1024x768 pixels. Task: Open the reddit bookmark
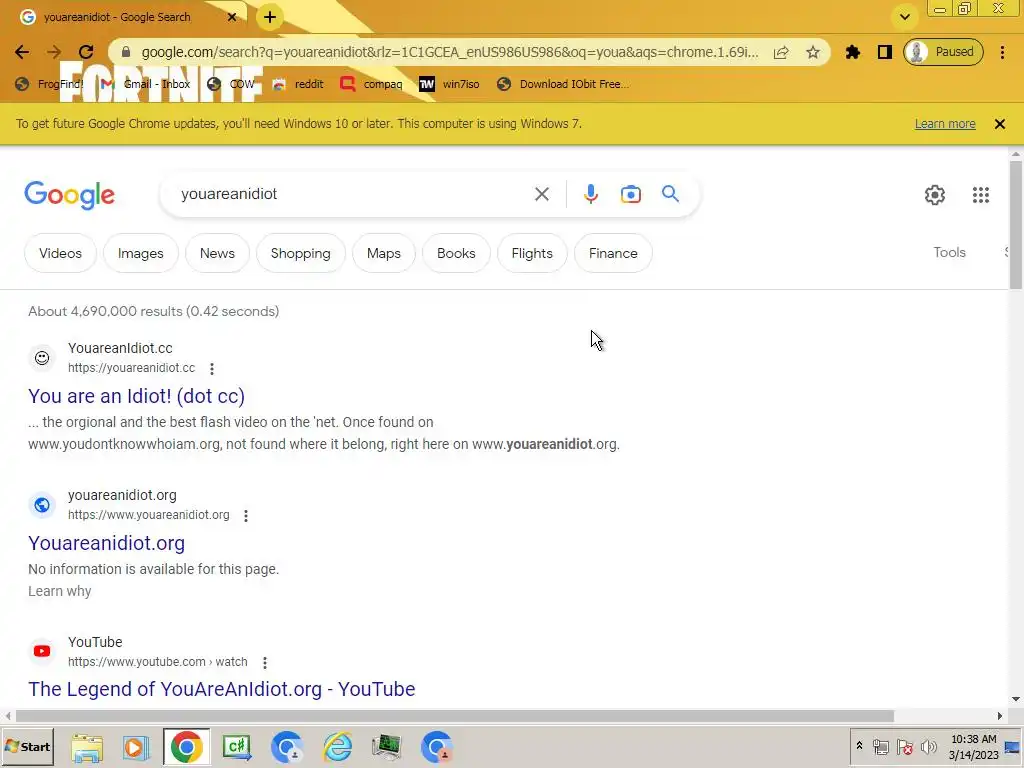pos(298,84)
